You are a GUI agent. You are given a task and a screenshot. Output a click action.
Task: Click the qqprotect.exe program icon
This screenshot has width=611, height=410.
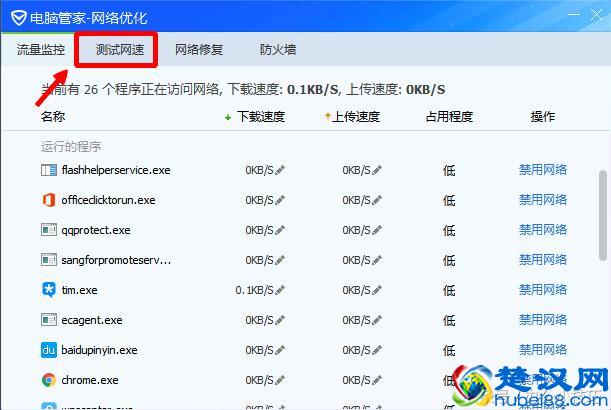tap(49, 230)
